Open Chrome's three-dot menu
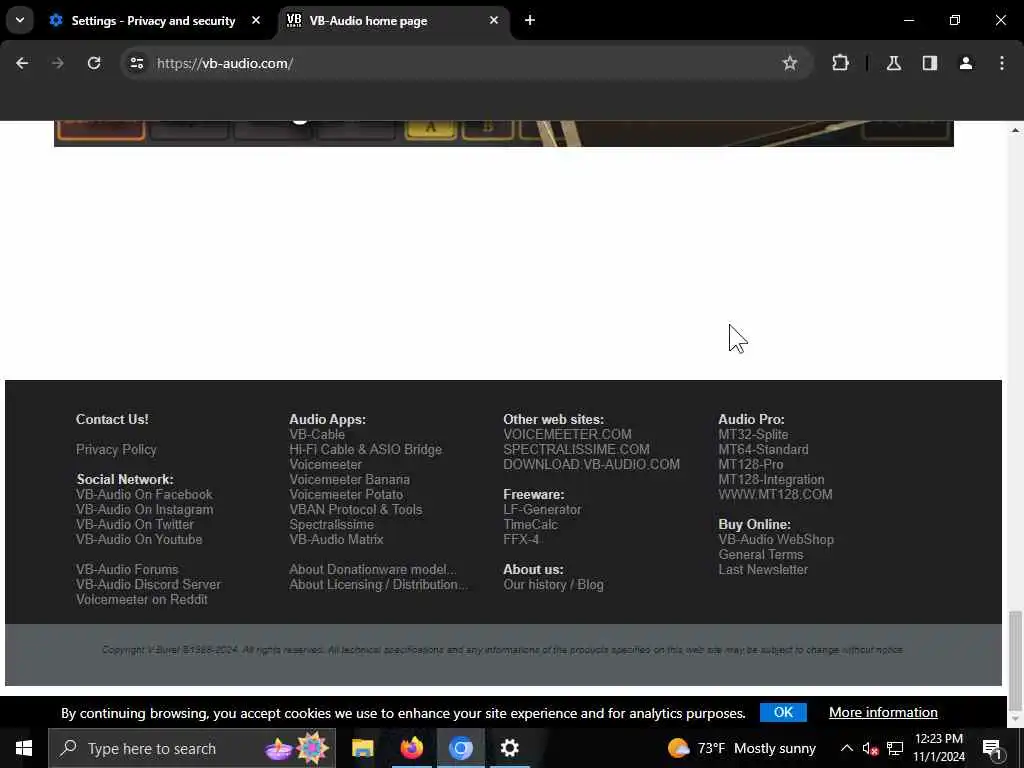Viewport: 1024px width, 768px height. pyautogui.click(x=1002, y=63)
